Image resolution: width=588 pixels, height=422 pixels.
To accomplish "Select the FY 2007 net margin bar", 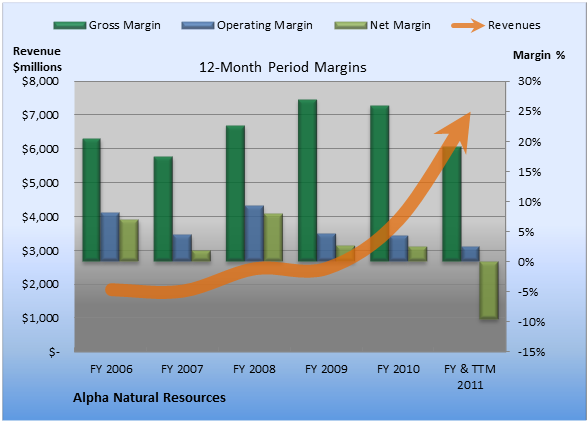I will (x=201, y=255).
